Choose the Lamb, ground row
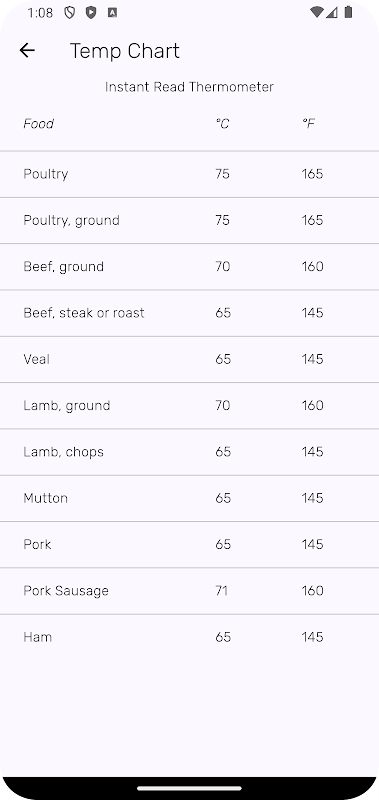The width and height of the screenshot is (379, 800). [x=189, y=406]
